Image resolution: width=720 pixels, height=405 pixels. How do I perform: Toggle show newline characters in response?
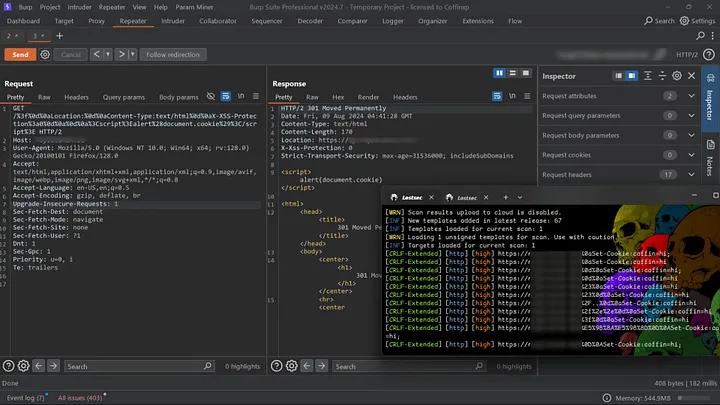point(512,96)
